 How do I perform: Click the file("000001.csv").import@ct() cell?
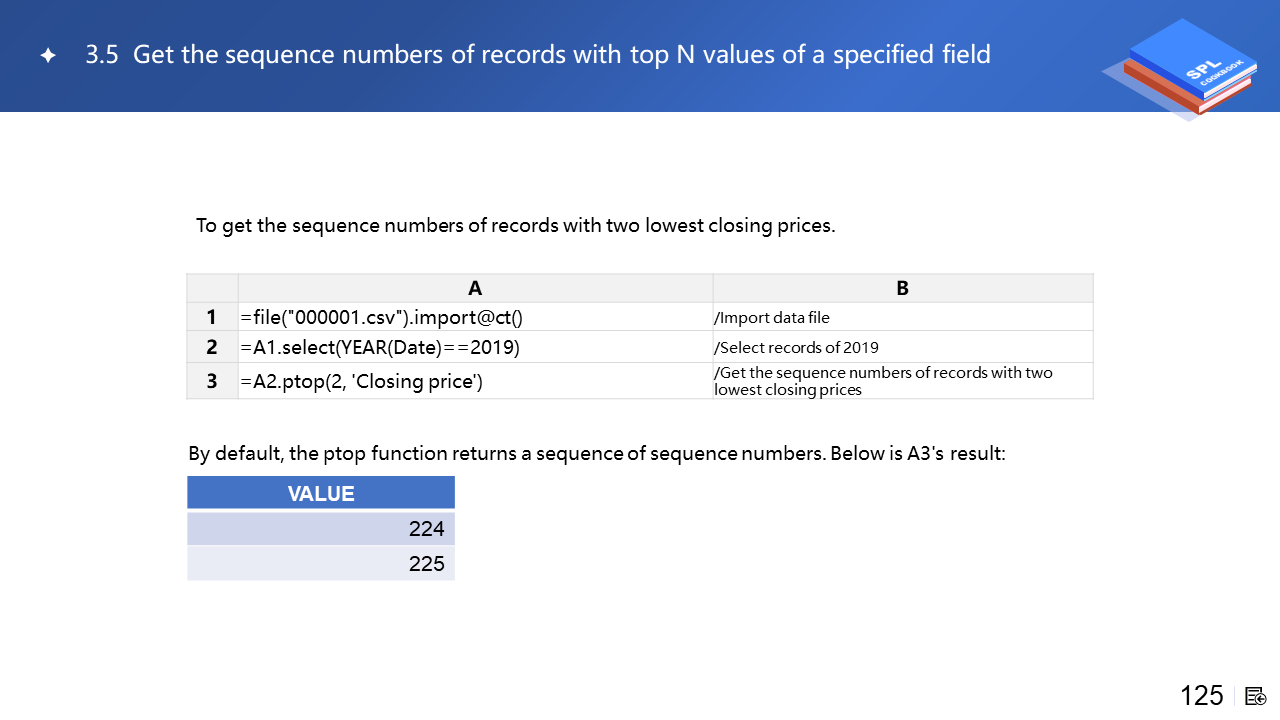coord(382,317)
